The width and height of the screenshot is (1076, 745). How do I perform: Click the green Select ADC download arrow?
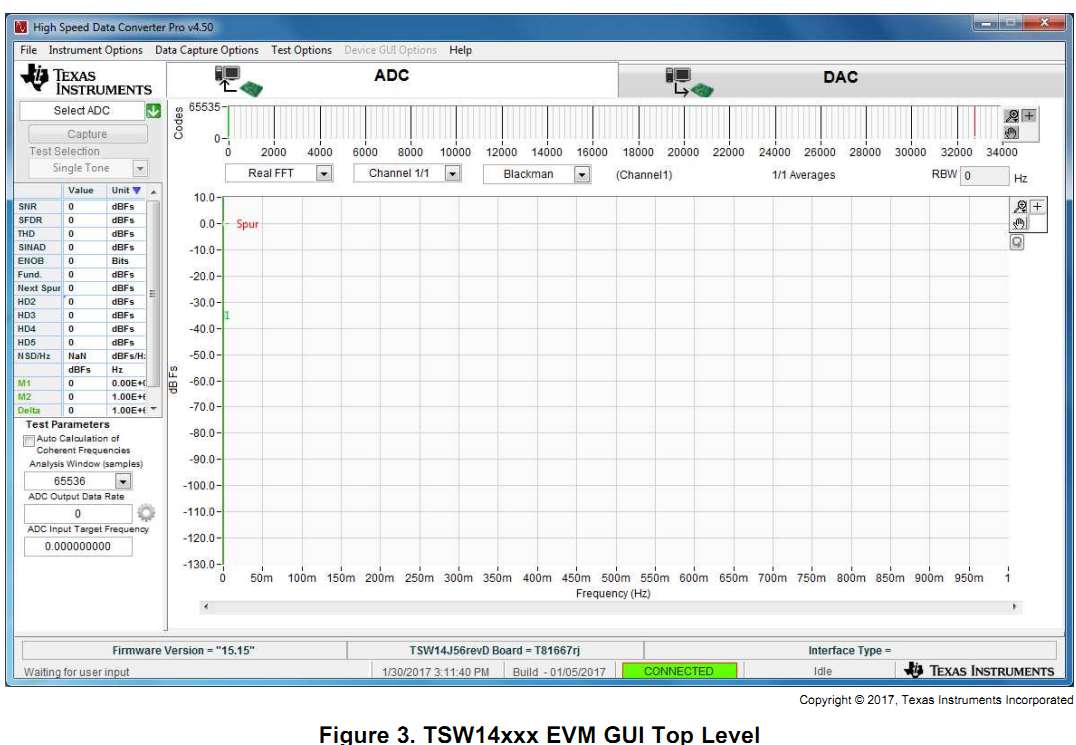[x=153, y=111]
